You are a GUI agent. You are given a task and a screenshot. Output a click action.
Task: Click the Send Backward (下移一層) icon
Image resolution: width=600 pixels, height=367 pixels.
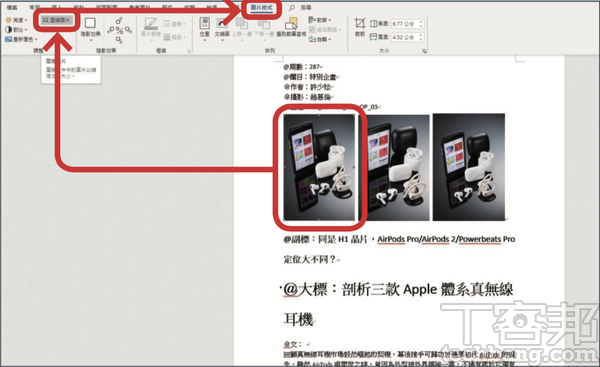click(264, 24)
